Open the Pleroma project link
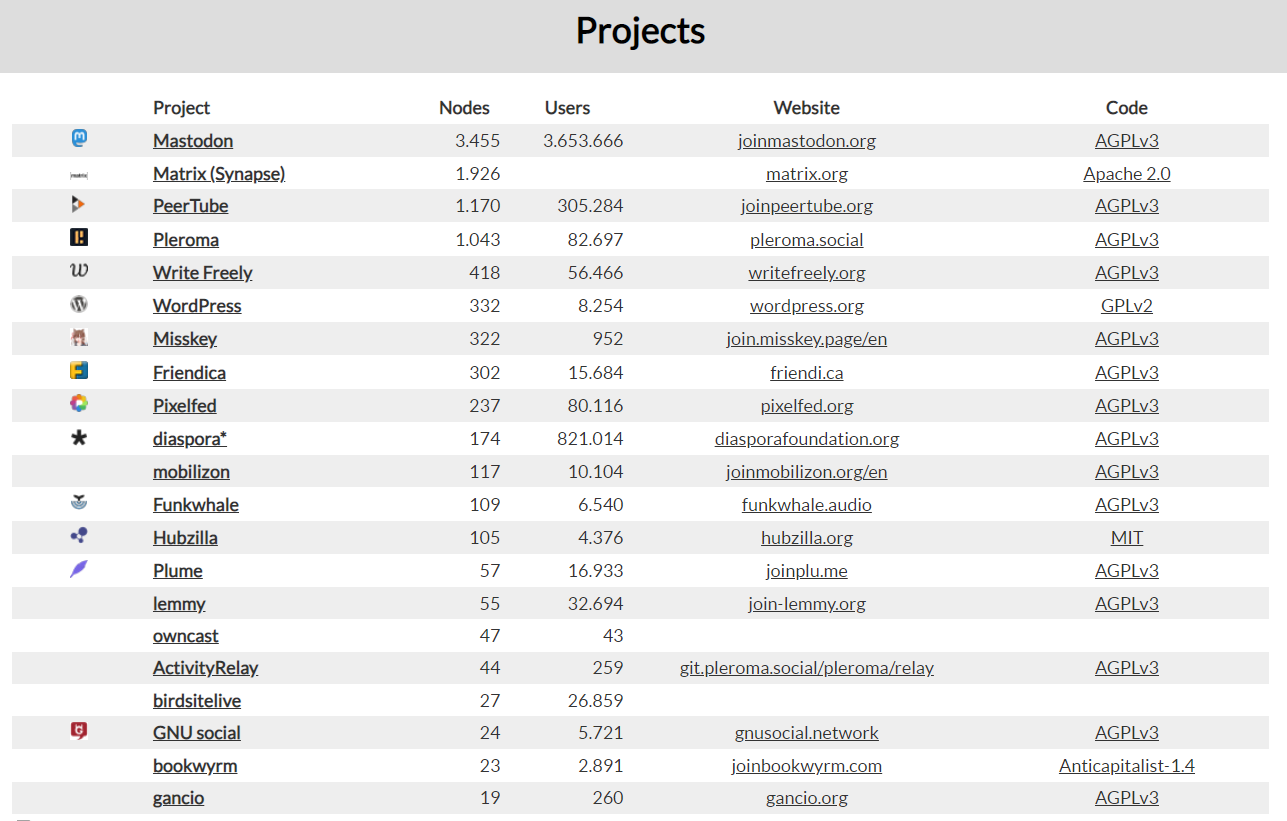Viewport: 1287px width, 821px height. click(x=186, y=240)
